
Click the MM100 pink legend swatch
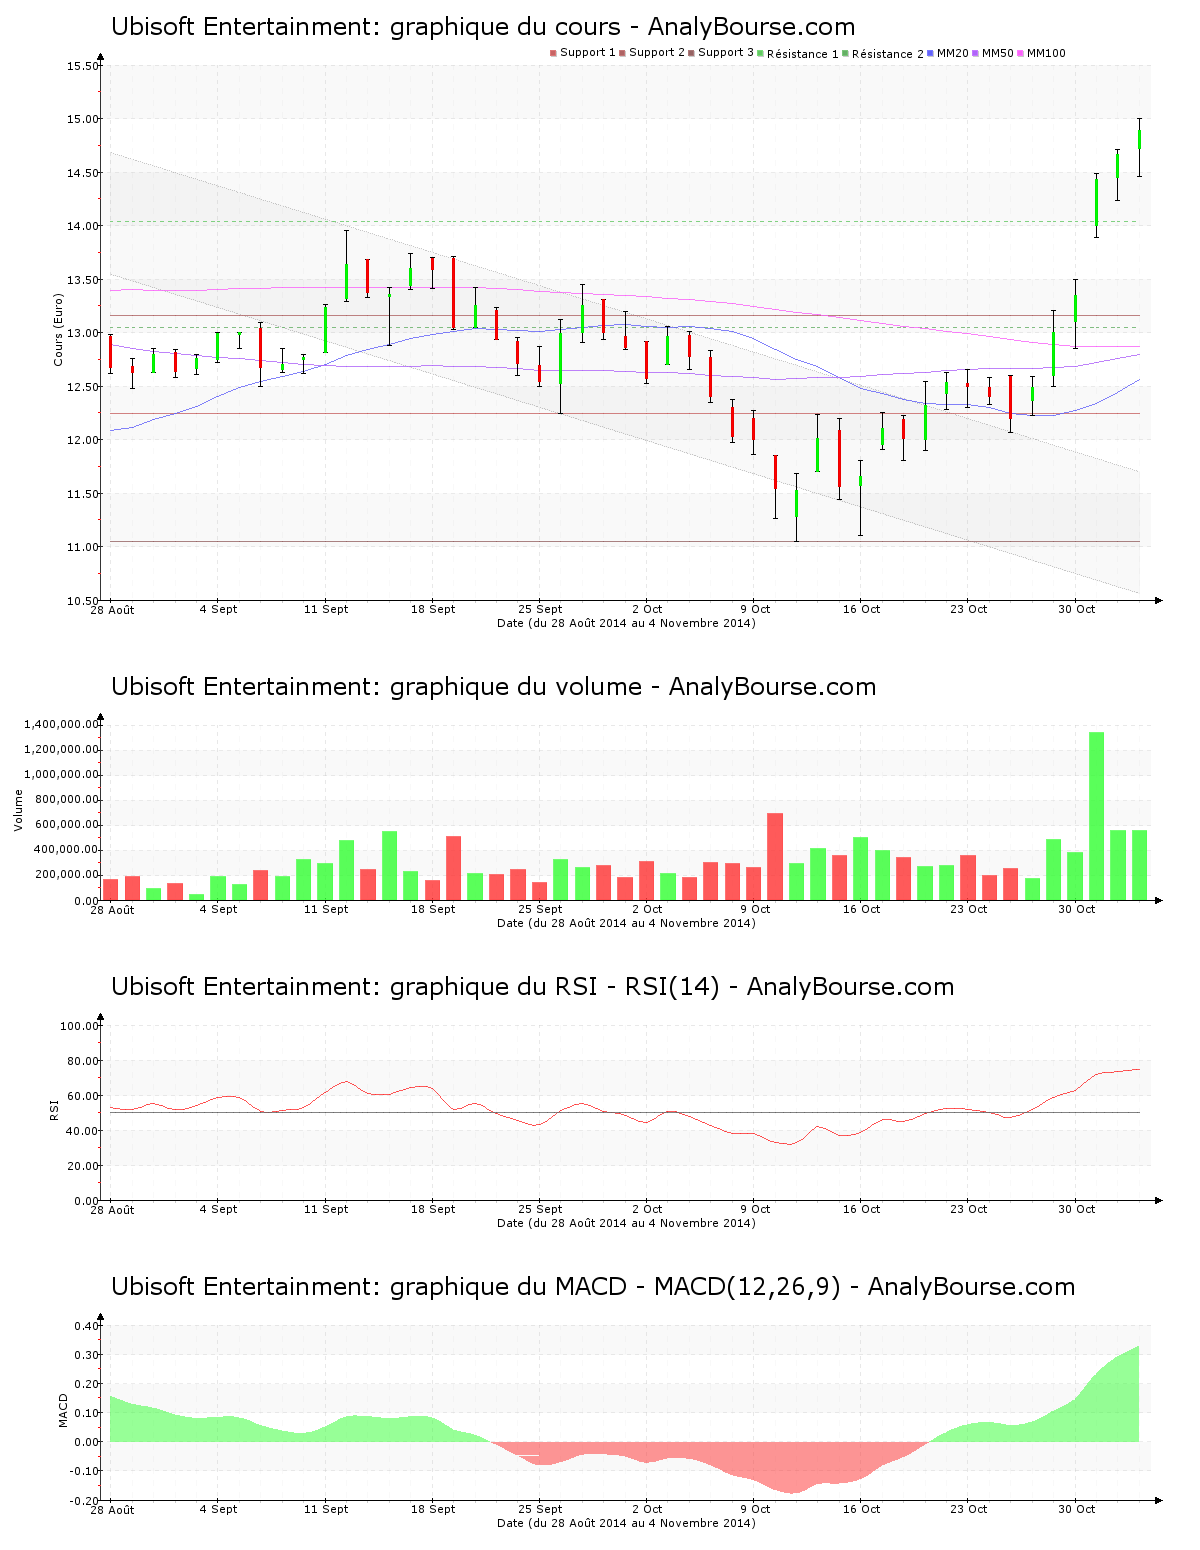point(1021,53)
